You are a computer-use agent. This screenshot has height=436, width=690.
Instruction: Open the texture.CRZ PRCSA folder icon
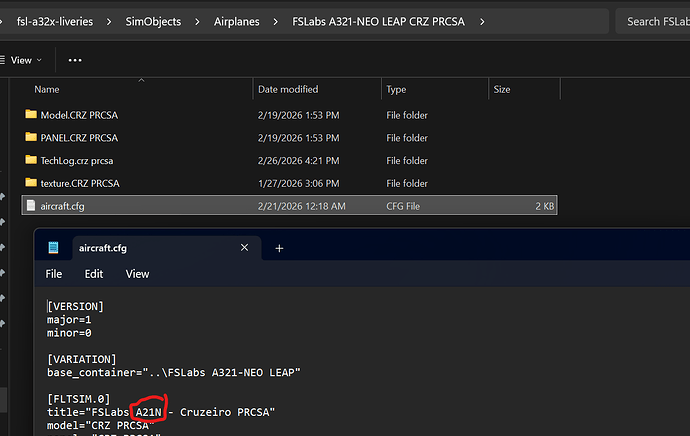[31, 183]
